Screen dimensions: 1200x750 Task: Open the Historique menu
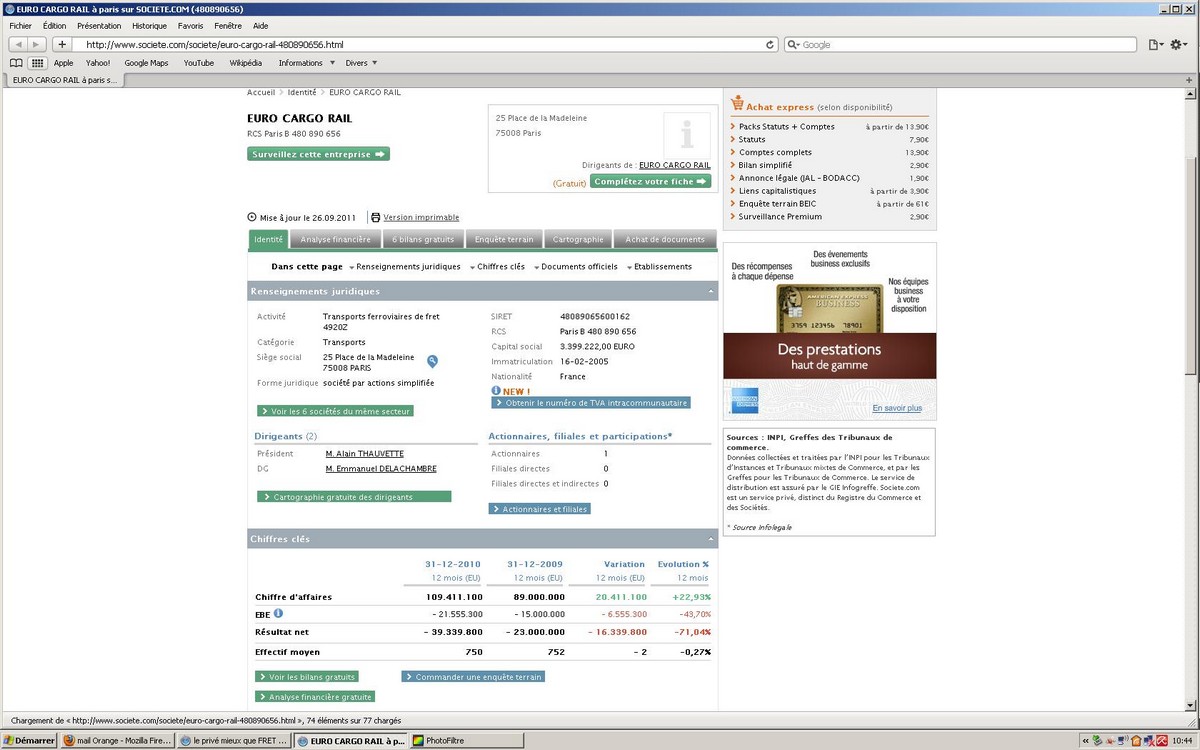point(149,26)
